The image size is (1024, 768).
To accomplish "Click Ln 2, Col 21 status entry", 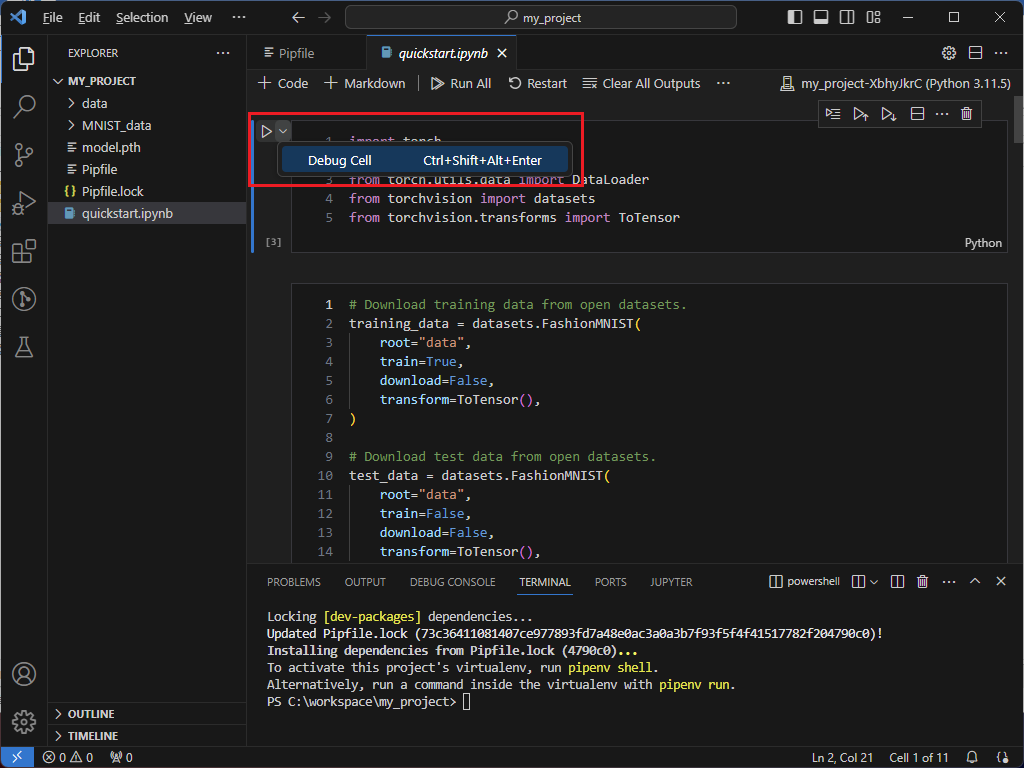I will point(842,757).
